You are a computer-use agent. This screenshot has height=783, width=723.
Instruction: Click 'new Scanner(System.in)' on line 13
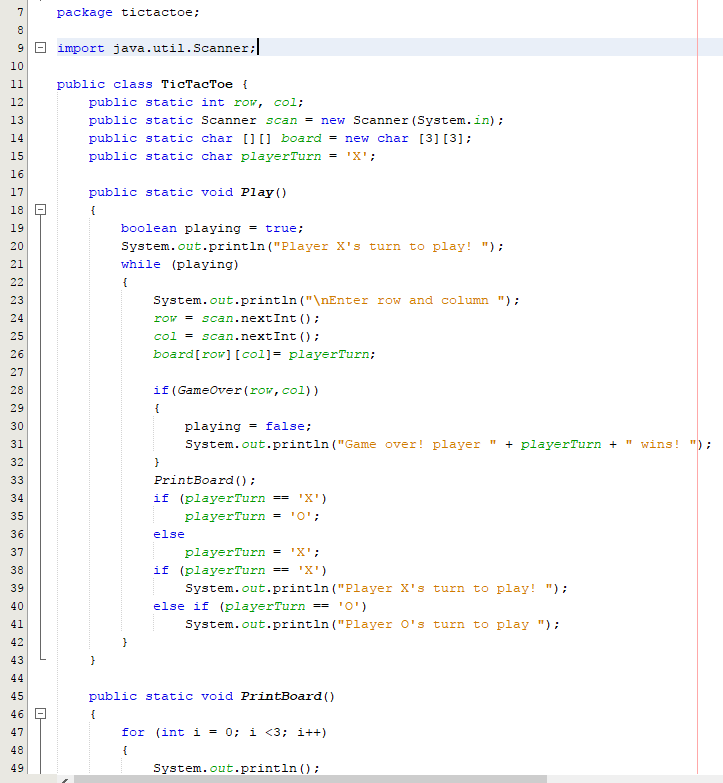407,120
